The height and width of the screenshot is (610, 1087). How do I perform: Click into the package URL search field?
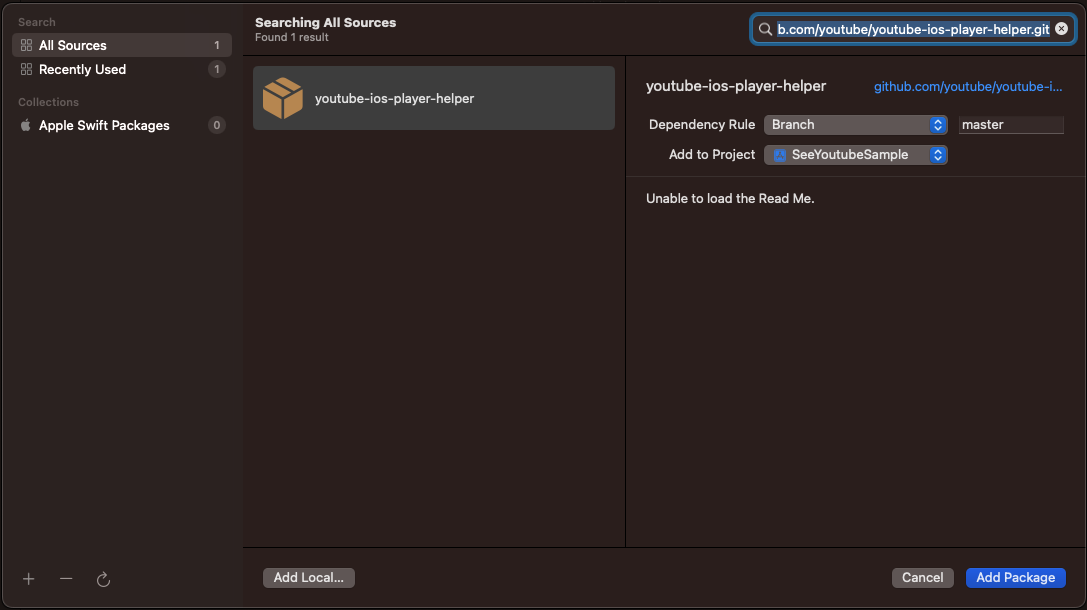(913, 29)
